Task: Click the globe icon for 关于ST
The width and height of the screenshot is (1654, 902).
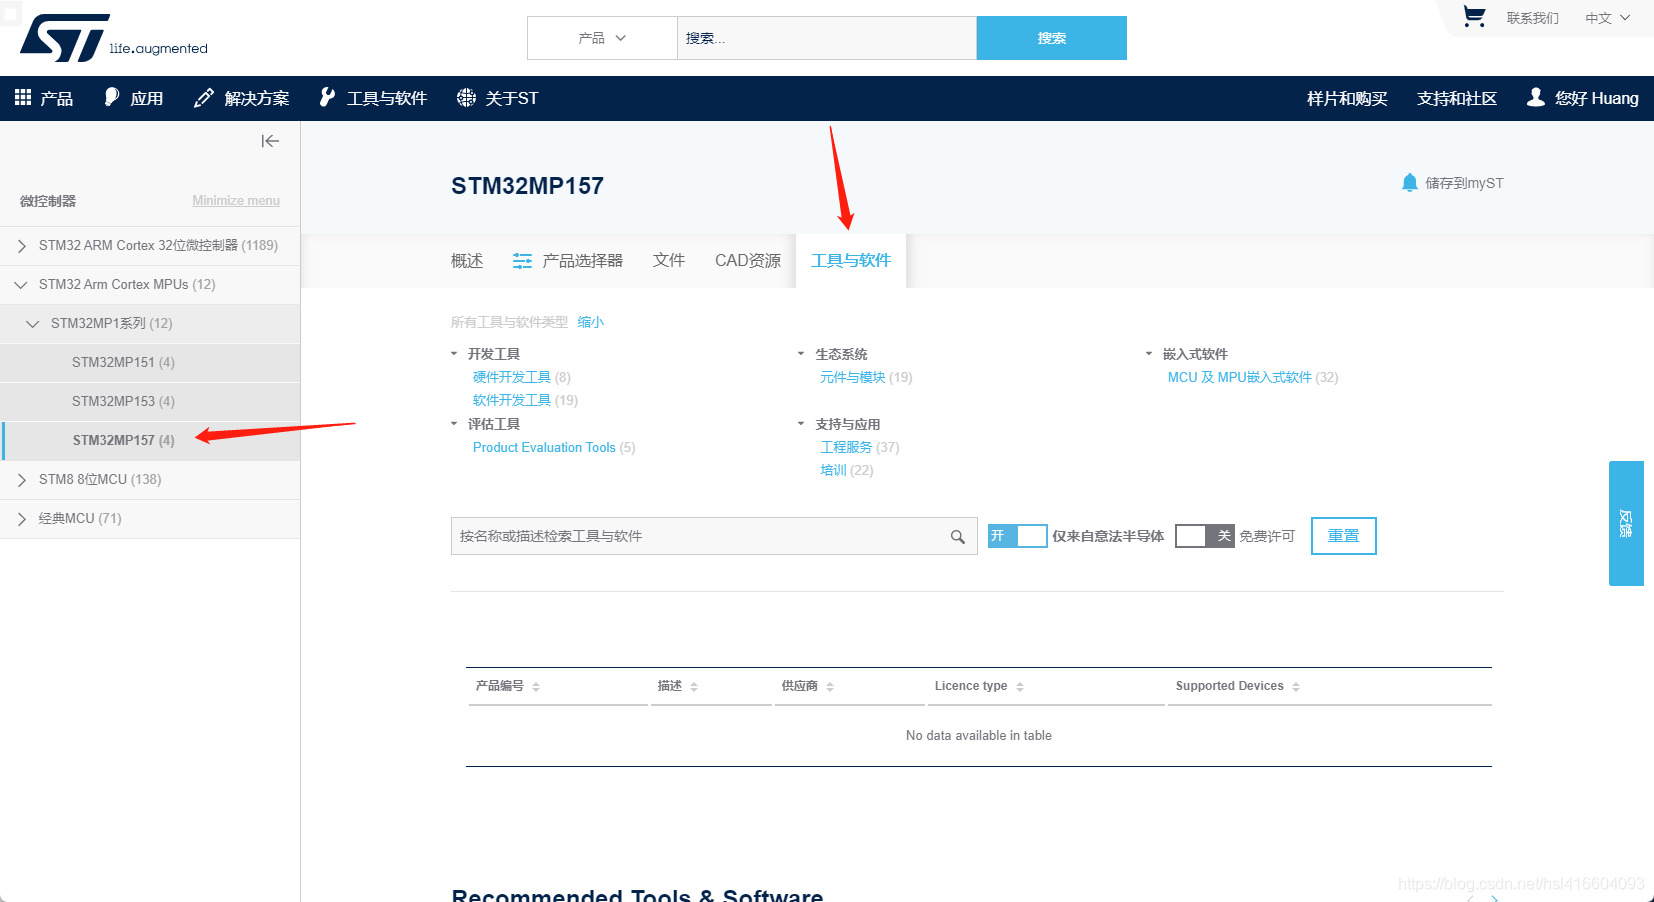Action: (x=466, y=97)
